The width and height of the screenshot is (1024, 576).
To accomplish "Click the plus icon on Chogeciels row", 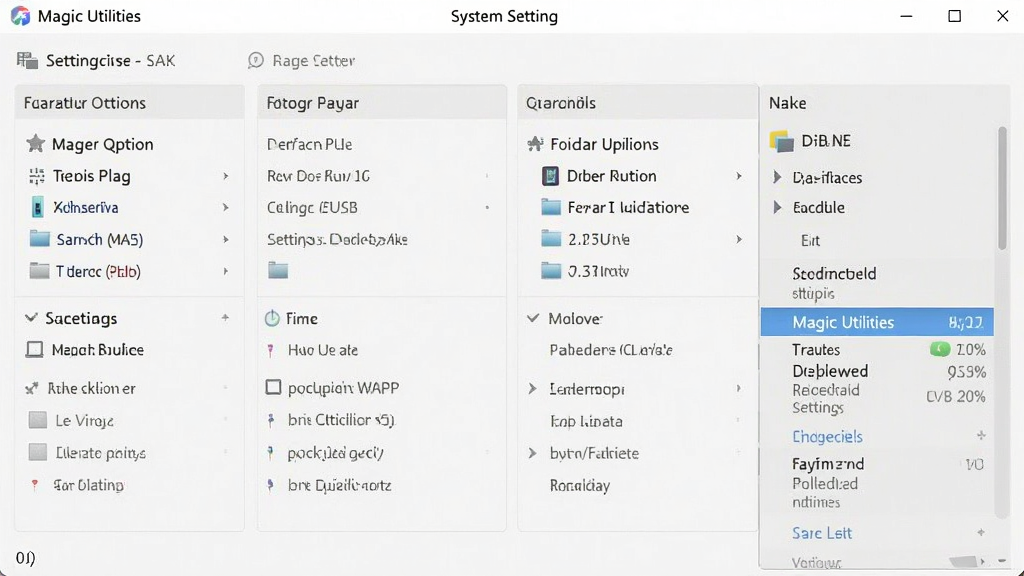I will [981, 436].
